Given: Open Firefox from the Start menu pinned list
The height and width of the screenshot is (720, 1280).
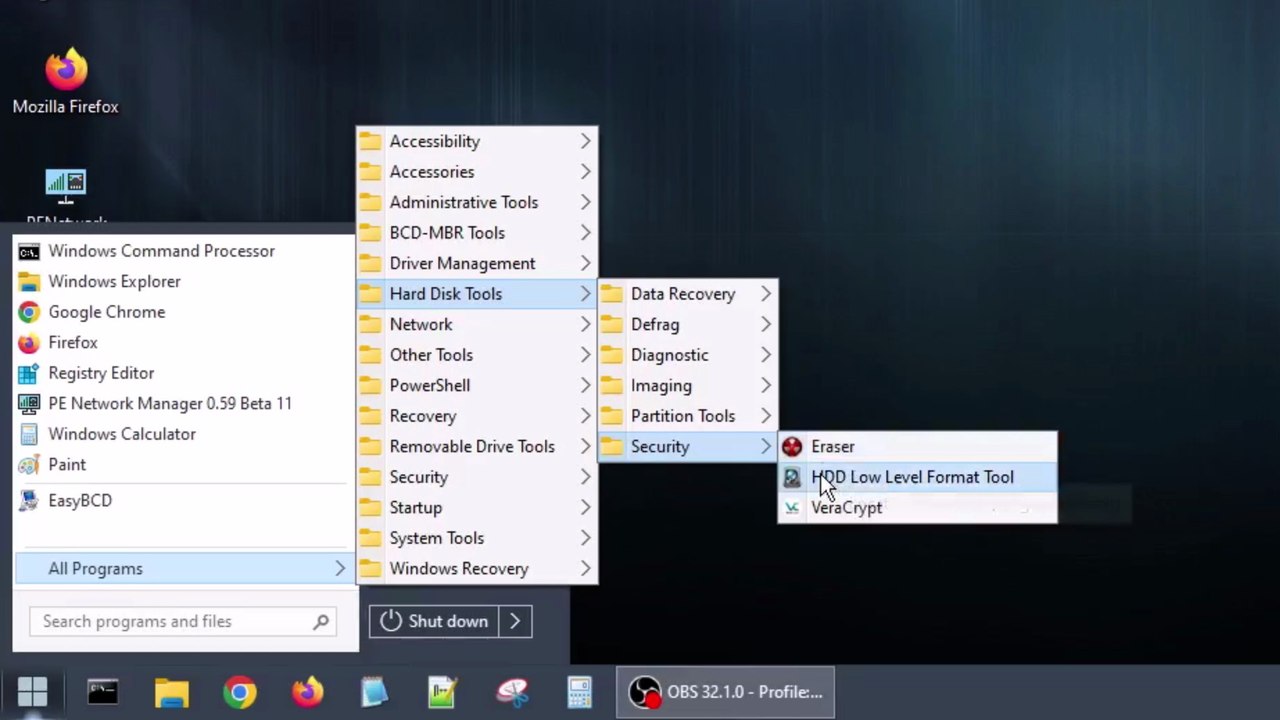Looking at the screenshot, I should point(184,343).
